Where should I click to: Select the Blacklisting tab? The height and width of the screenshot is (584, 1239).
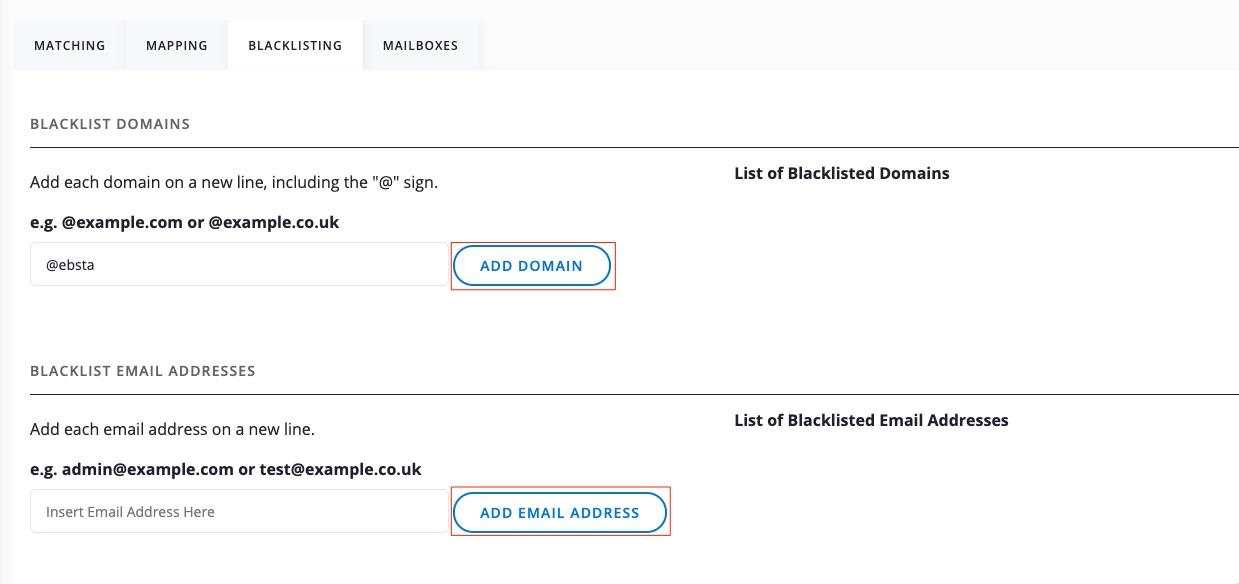pyautogui.click(x=295, y=46)
